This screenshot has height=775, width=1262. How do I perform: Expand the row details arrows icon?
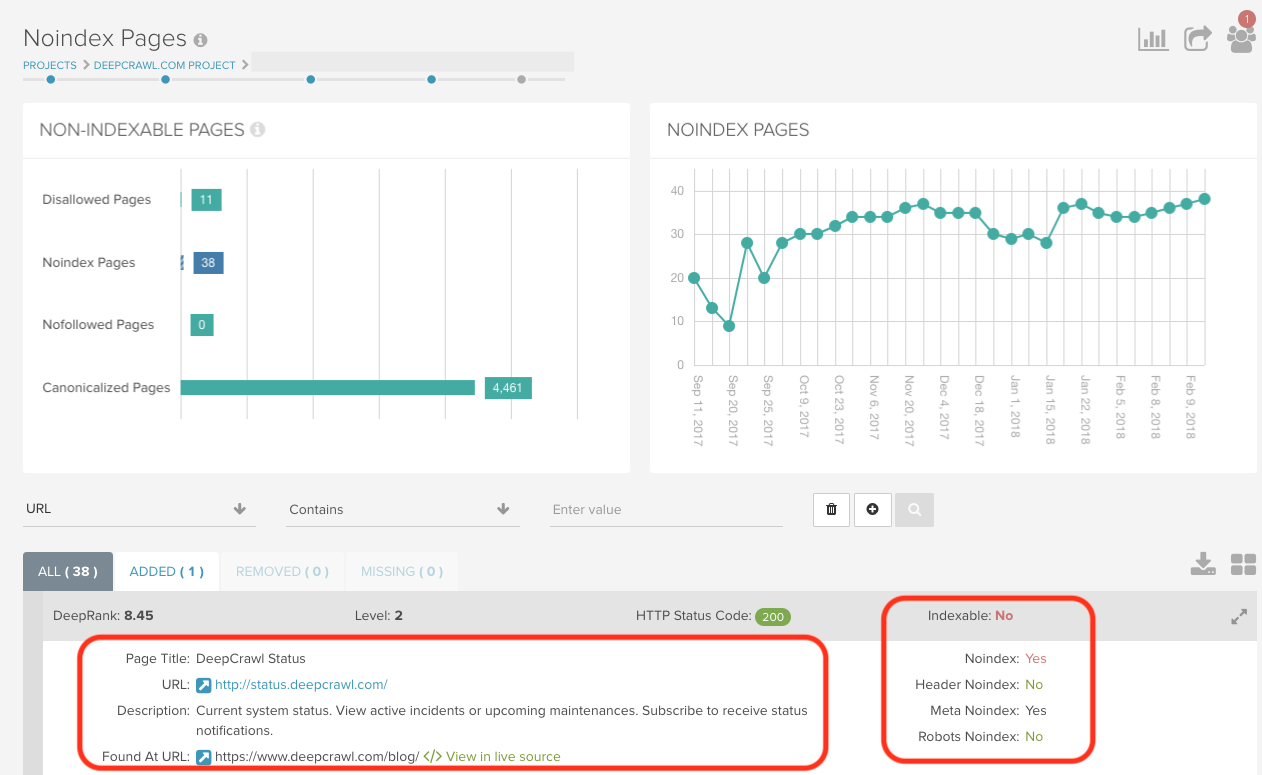[1239, 617]
